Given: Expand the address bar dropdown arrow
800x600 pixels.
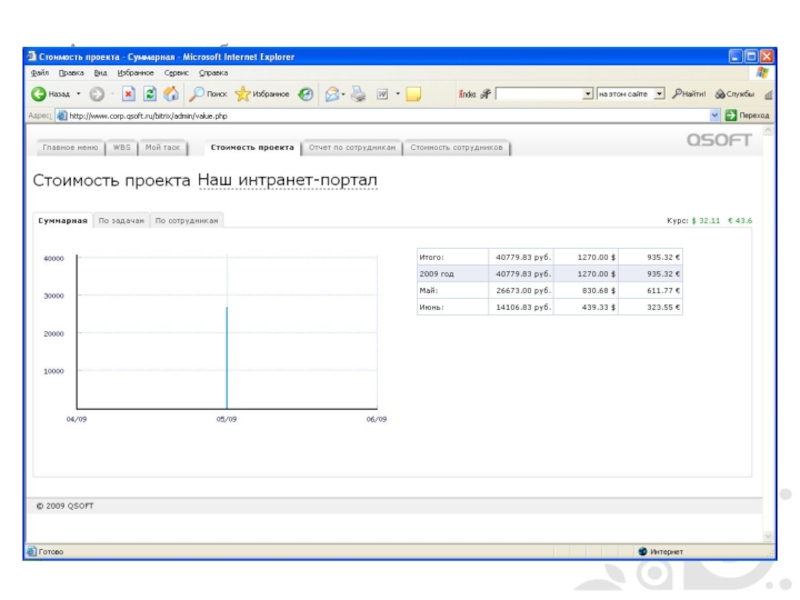Looking at the screenshot, I should 714,116.
